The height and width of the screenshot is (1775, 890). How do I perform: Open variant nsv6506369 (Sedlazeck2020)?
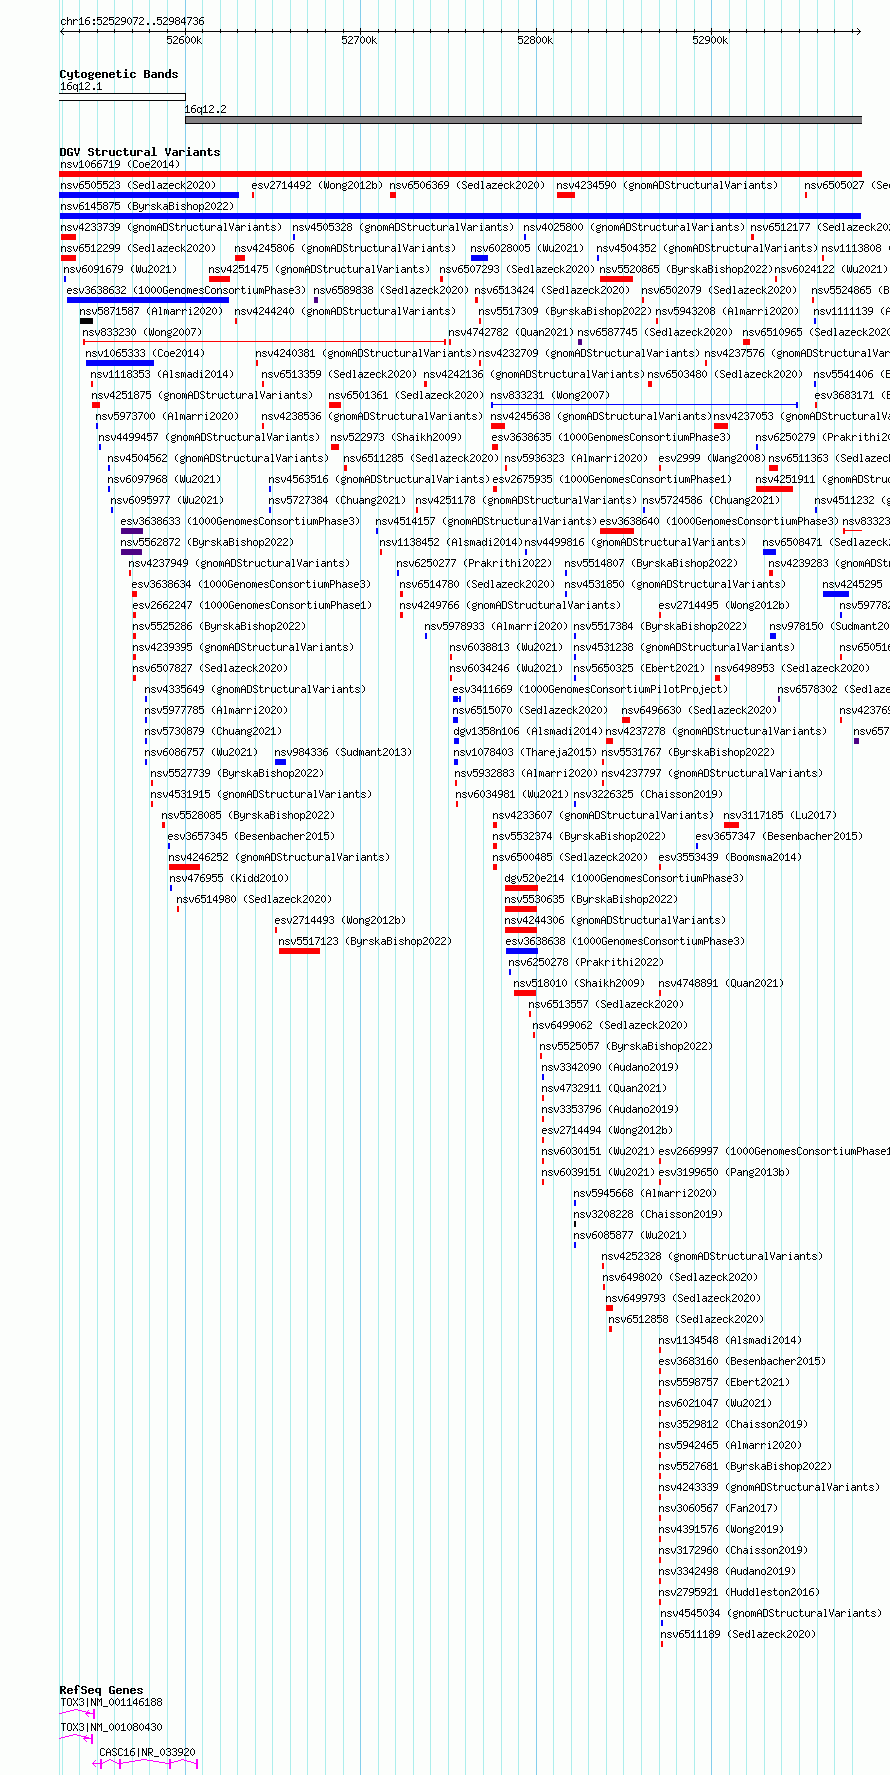click(x=467, y=185)
